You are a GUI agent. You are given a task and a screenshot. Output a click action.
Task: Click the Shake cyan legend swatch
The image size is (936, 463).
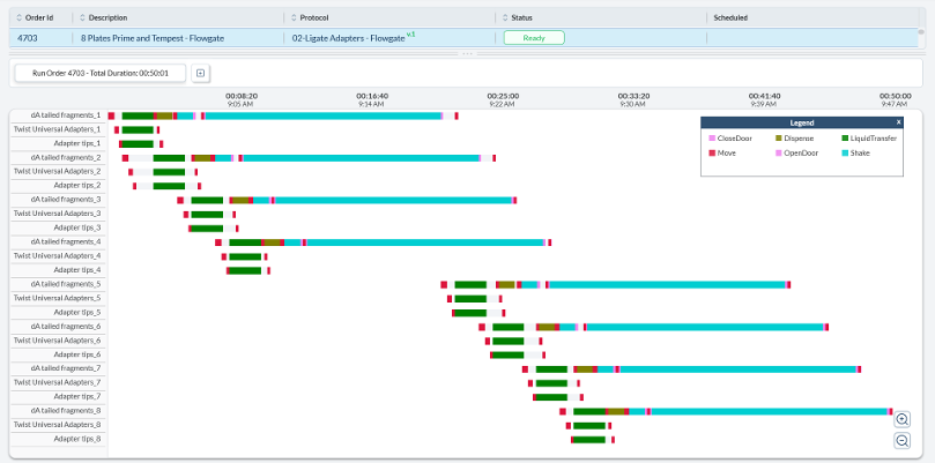point(843,153)
